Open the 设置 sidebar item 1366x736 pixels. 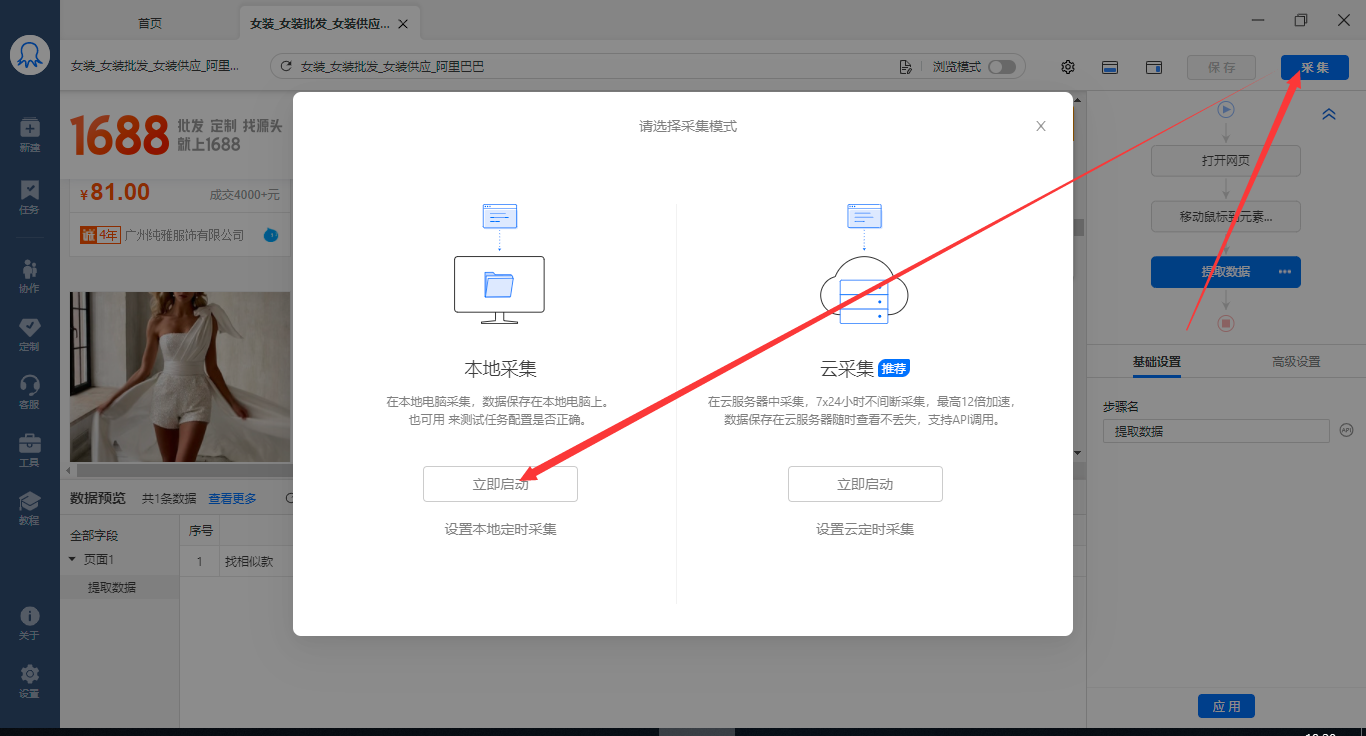click(30, 681)
